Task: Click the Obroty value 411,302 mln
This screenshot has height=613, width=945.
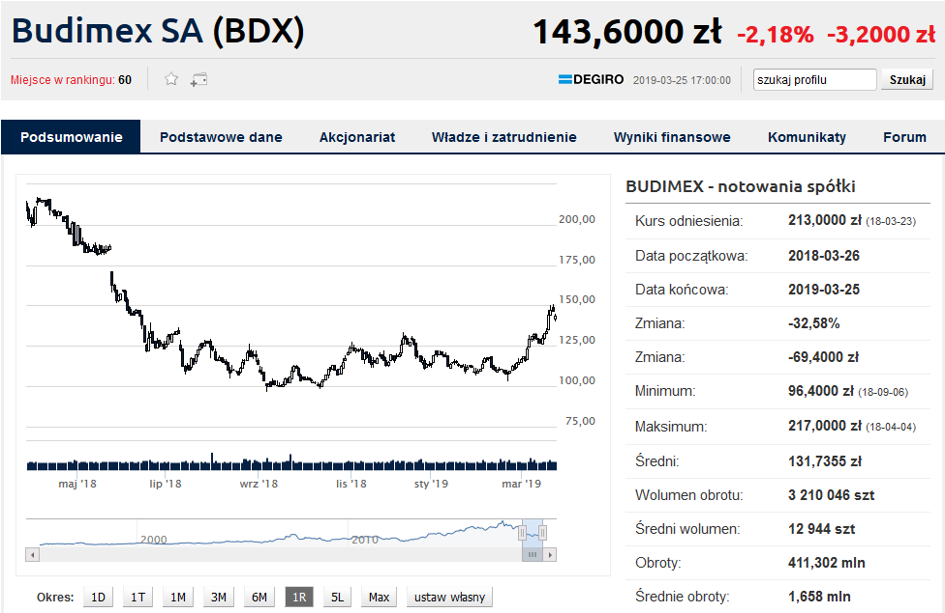Action: click(x=826, y=562)
